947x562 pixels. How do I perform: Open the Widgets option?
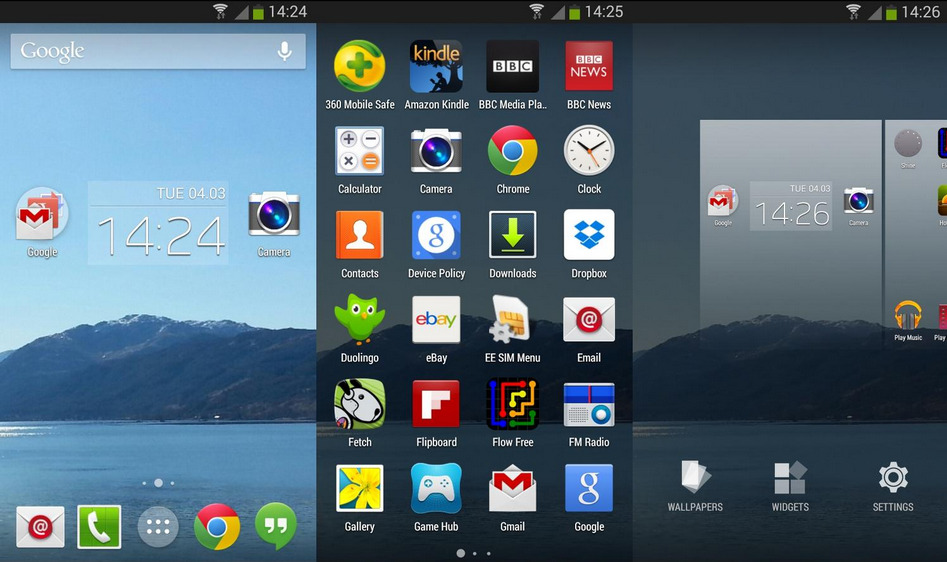point(789,486)
